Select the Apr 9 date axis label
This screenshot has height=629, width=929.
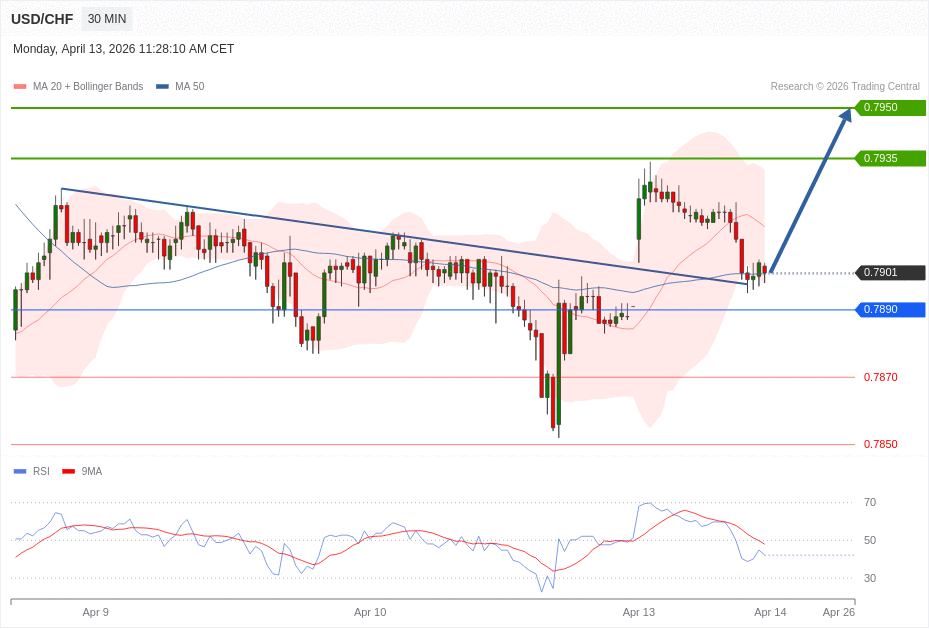[x=96, y=612]
